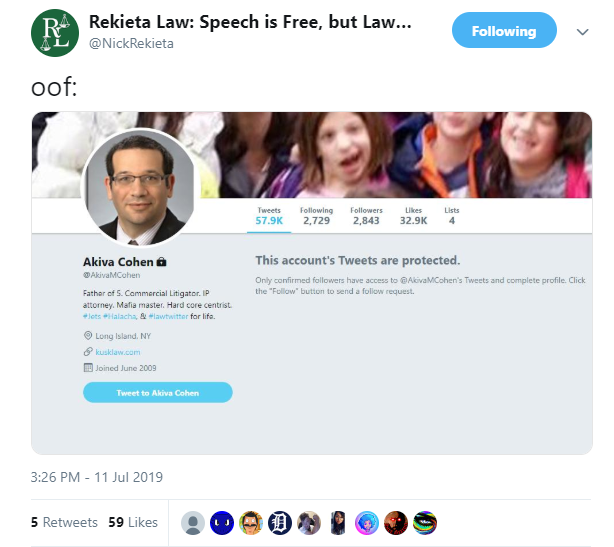The image size is (614, 547).
Task: Open the dark blue eyes liker avatar
Action: tap(222, 523)
